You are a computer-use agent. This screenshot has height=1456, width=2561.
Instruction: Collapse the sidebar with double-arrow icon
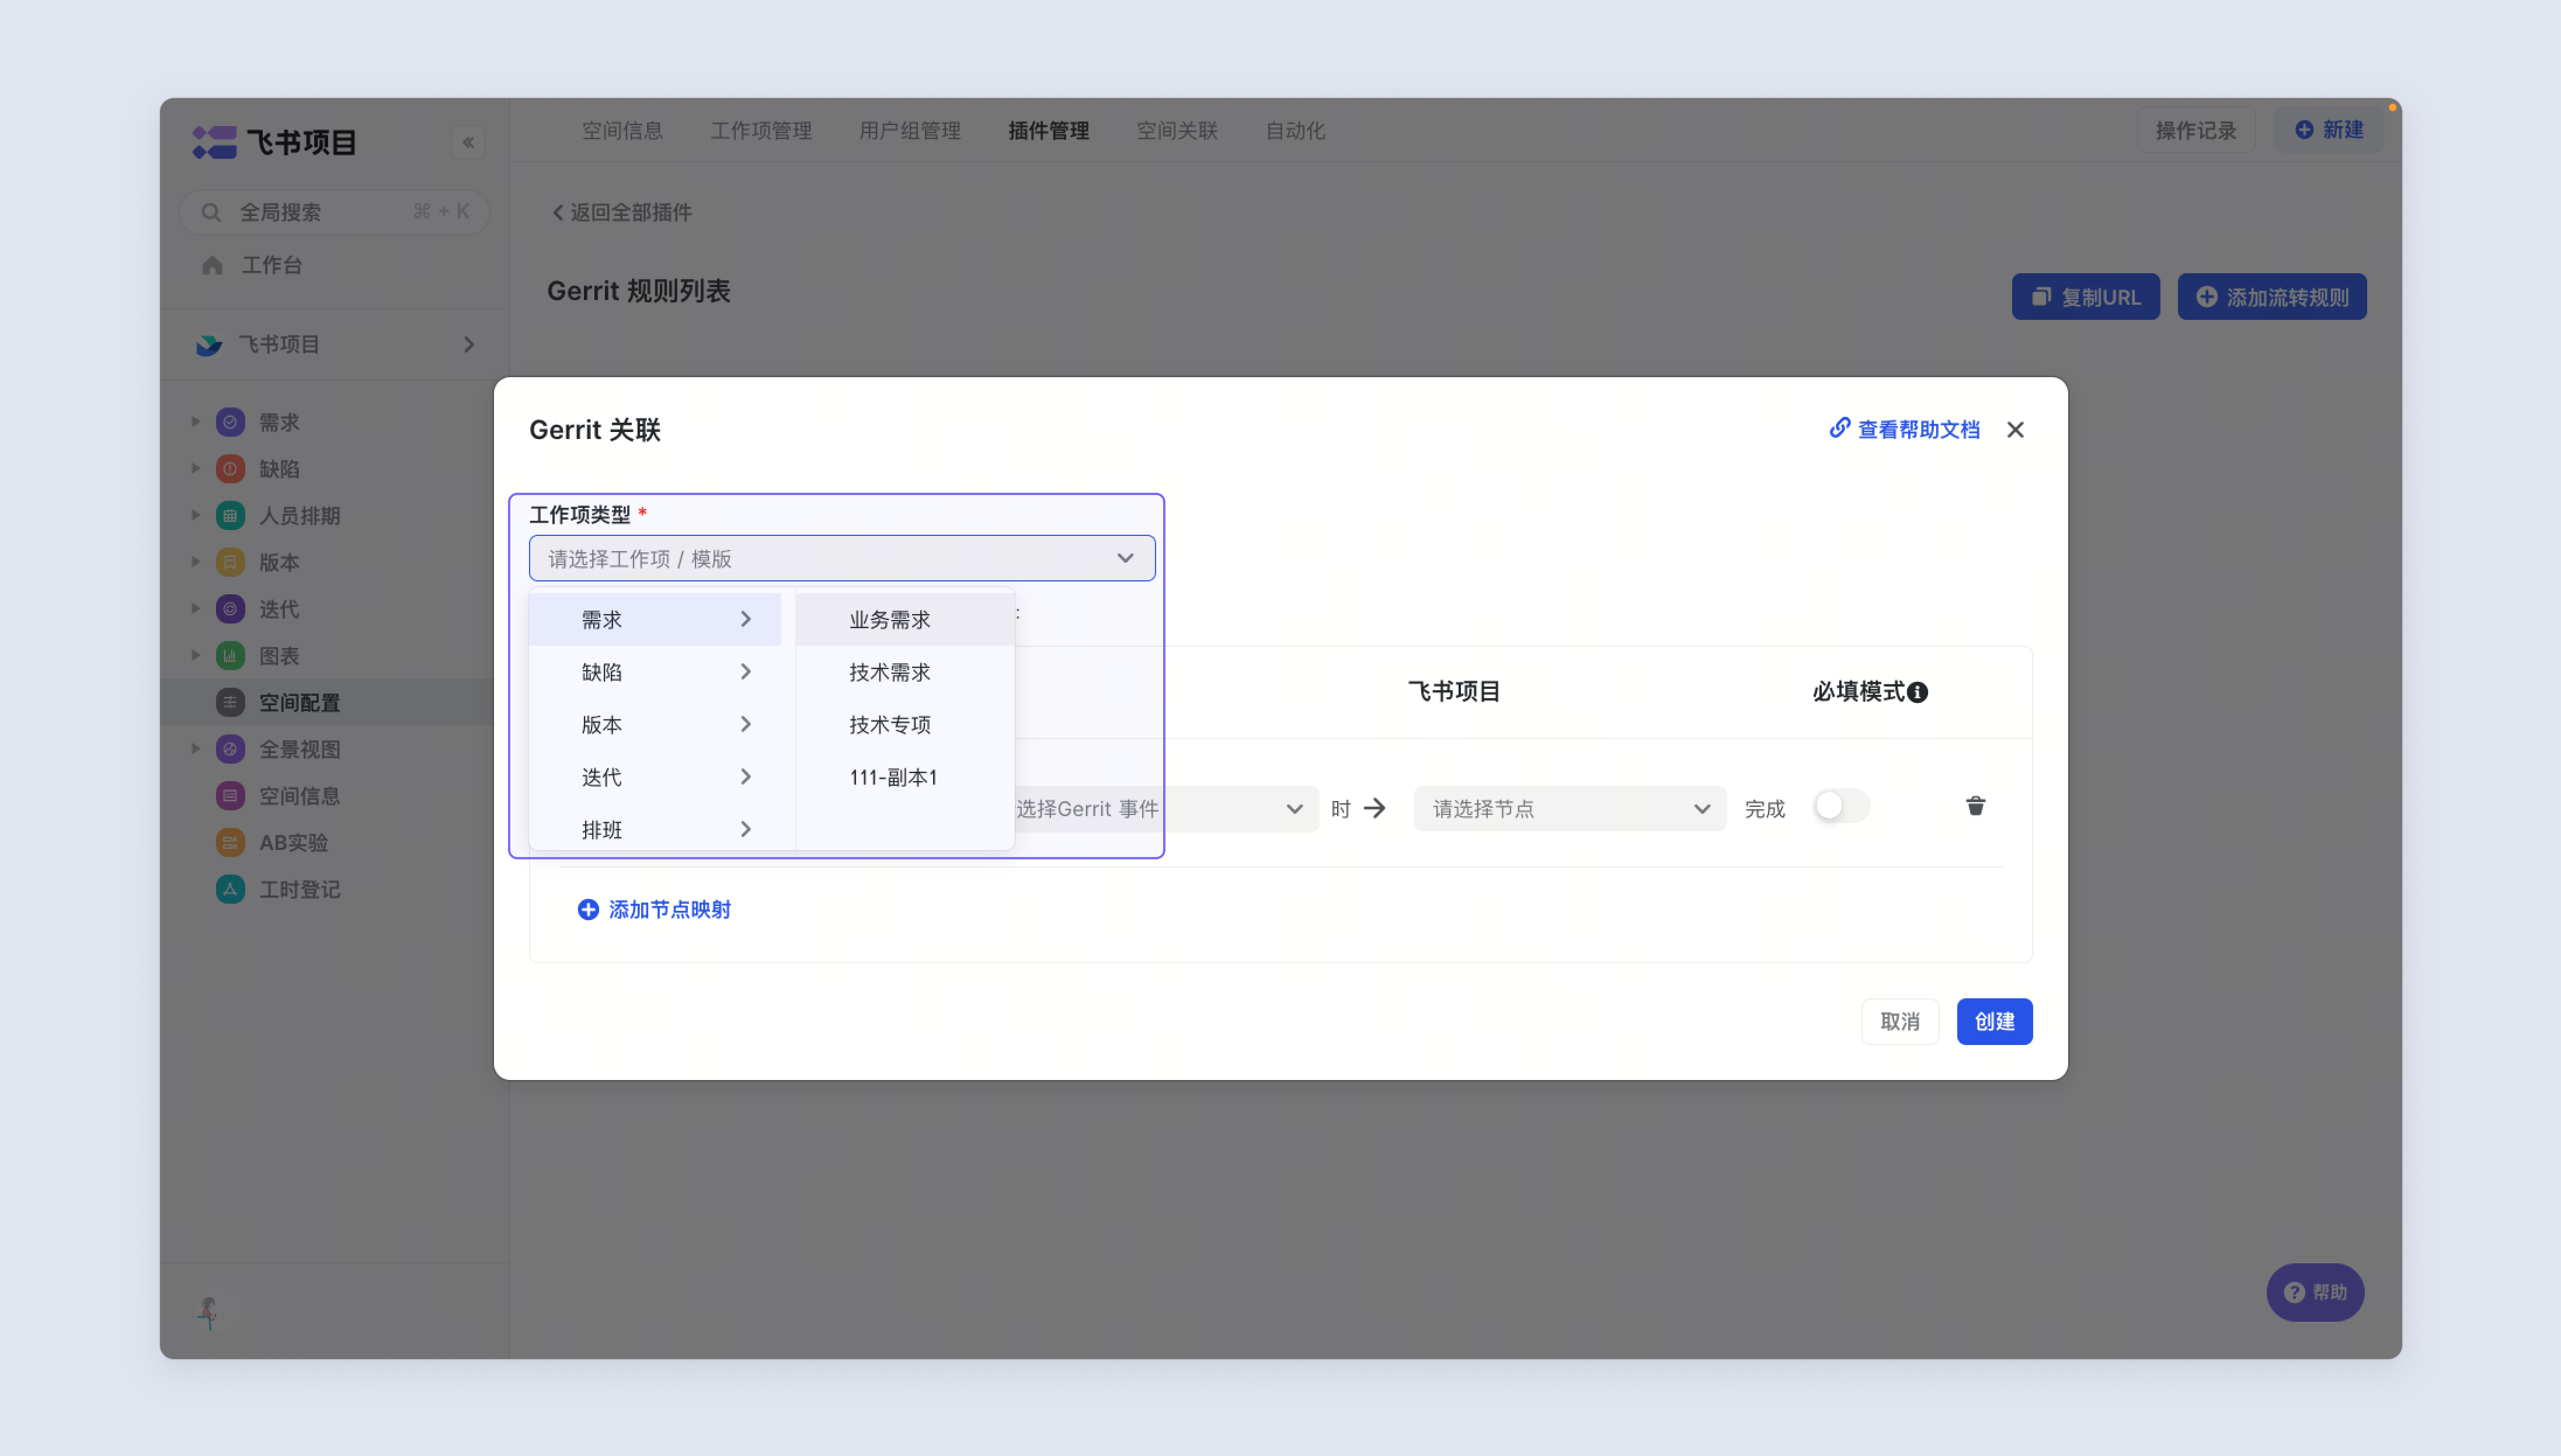click(x=468, y=142)
